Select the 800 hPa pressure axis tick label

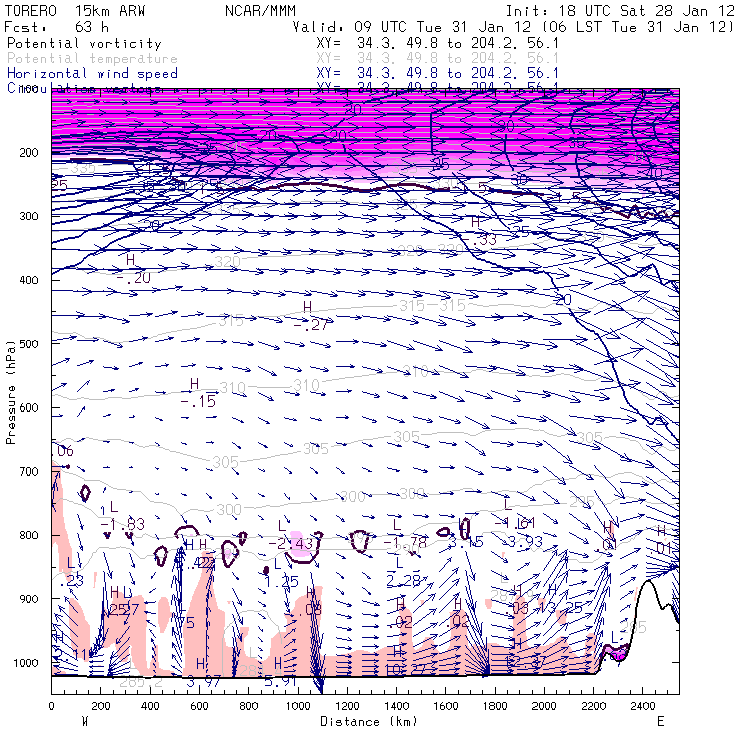coord(28,535)
